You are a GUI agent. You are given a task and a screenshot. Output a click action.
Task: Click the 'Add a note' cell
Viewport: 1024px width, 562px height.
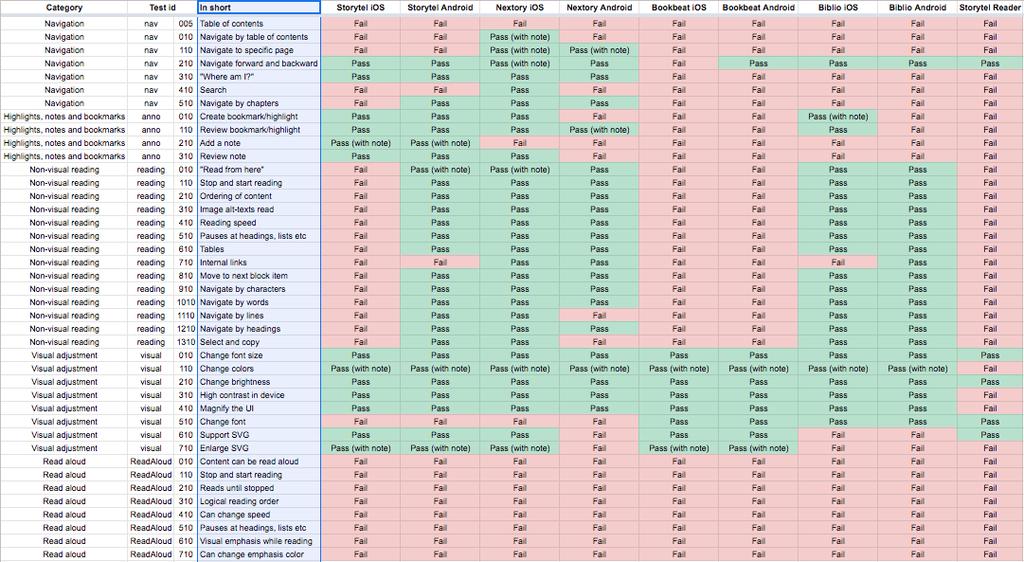tap(259, 143)
